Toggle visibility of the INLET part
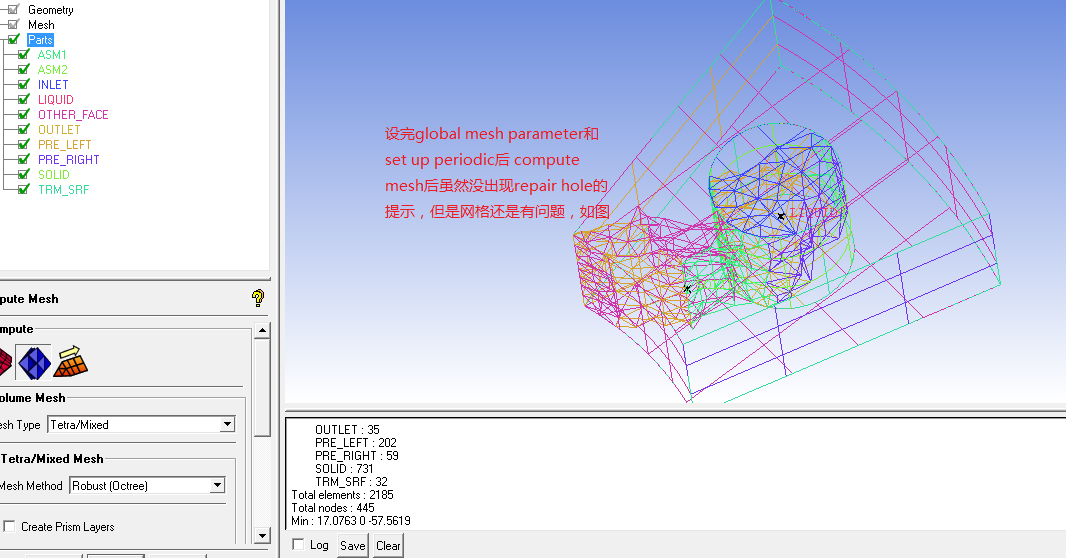1066x558 pixels. [x=24, y=85]
